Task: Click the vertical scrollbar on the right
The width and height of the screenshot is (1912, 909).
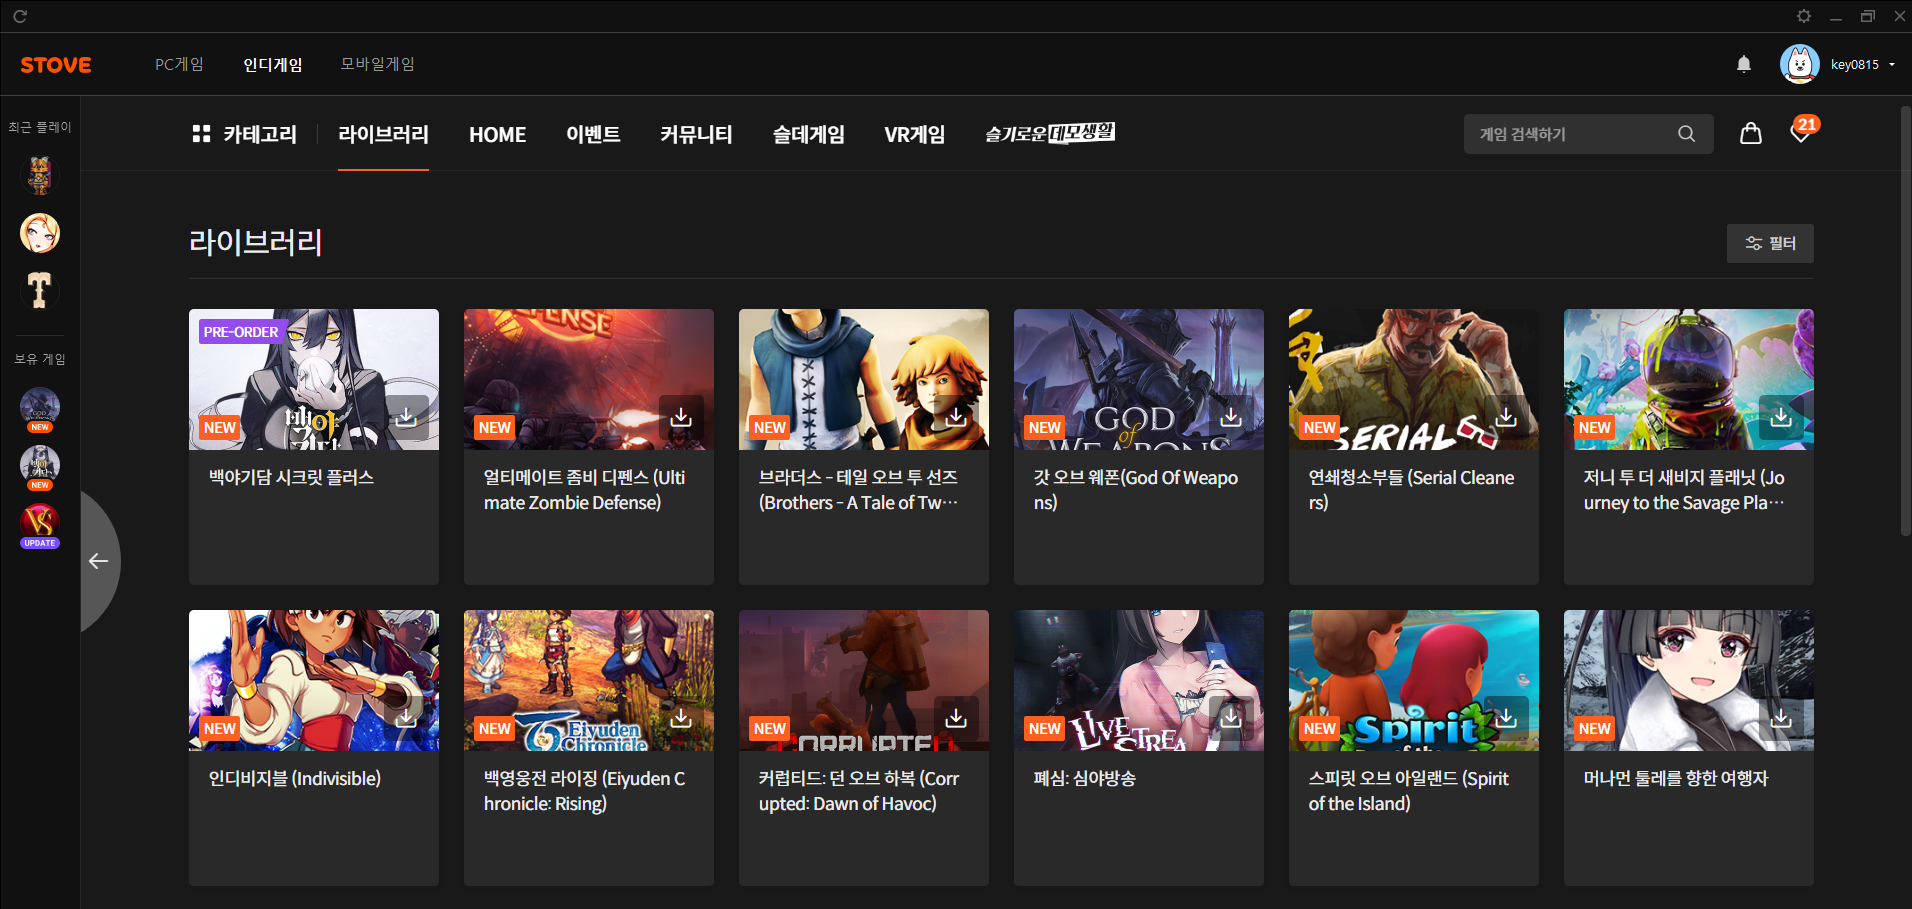Action: (x=1905, y=320)
